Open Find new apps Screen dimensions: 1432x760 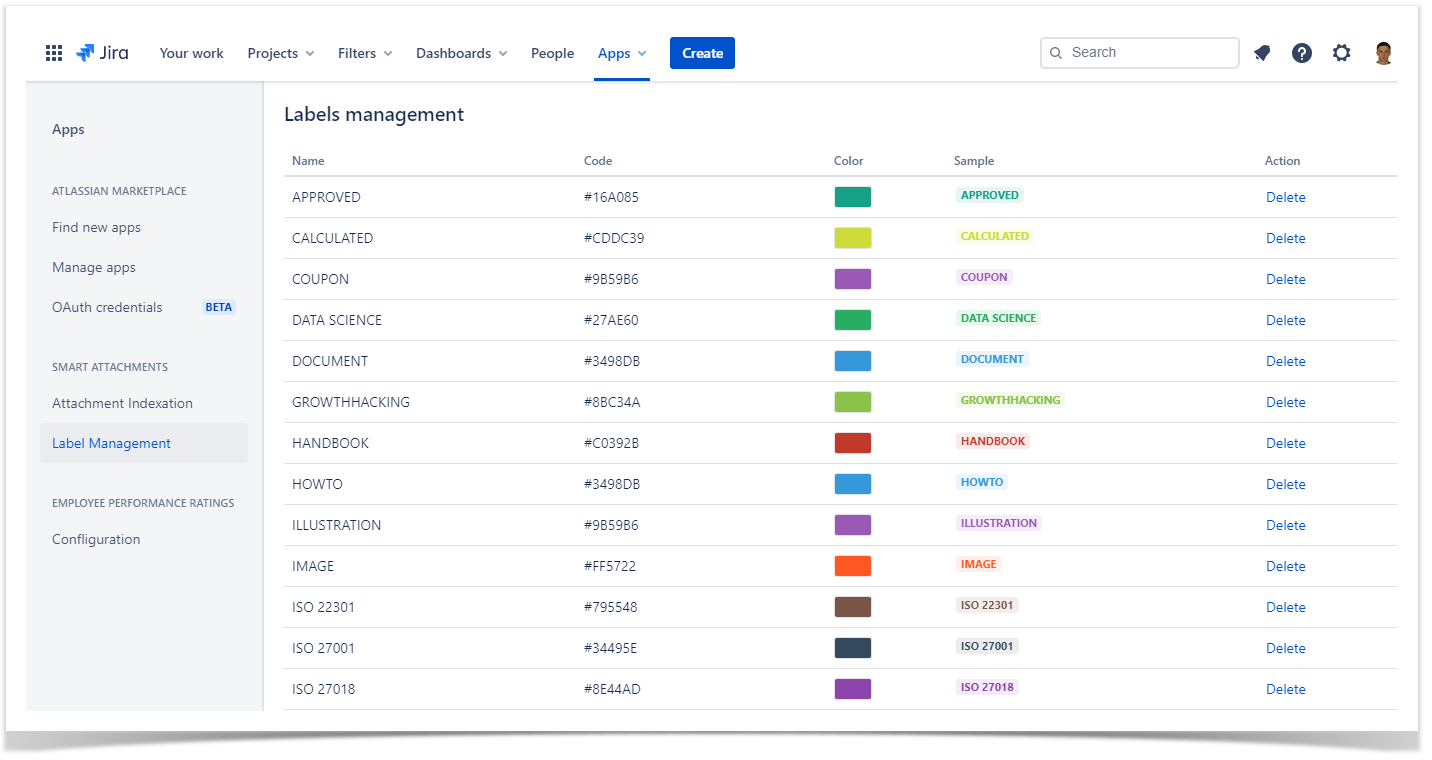click(96, 227)
